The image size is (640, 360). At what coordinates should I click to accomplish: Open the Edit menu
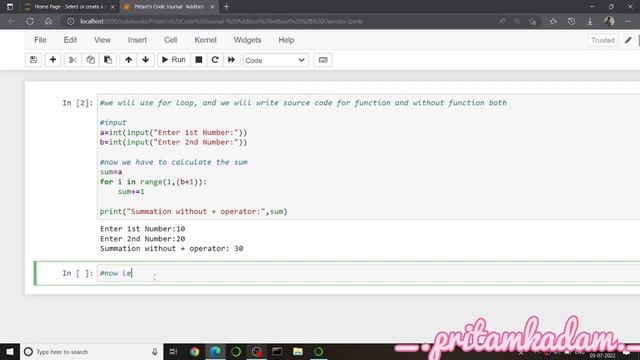(x=70, y=40)
